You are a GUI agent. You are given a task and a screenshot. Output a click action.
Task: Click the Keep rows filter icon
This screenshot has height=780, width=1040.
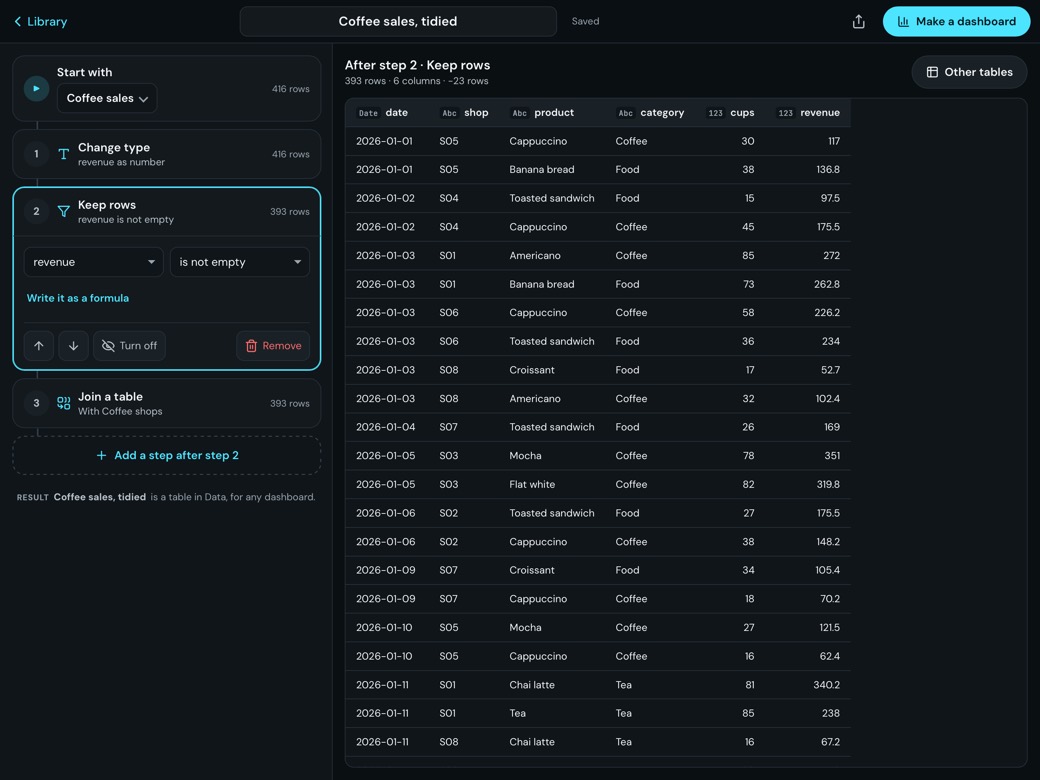[64, 212]
